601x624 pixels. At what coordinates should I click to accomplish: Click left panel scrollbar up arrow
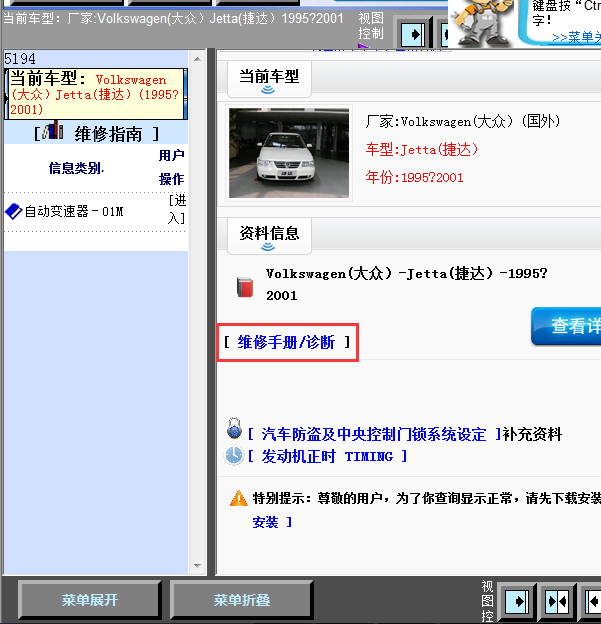pos(197,59)
